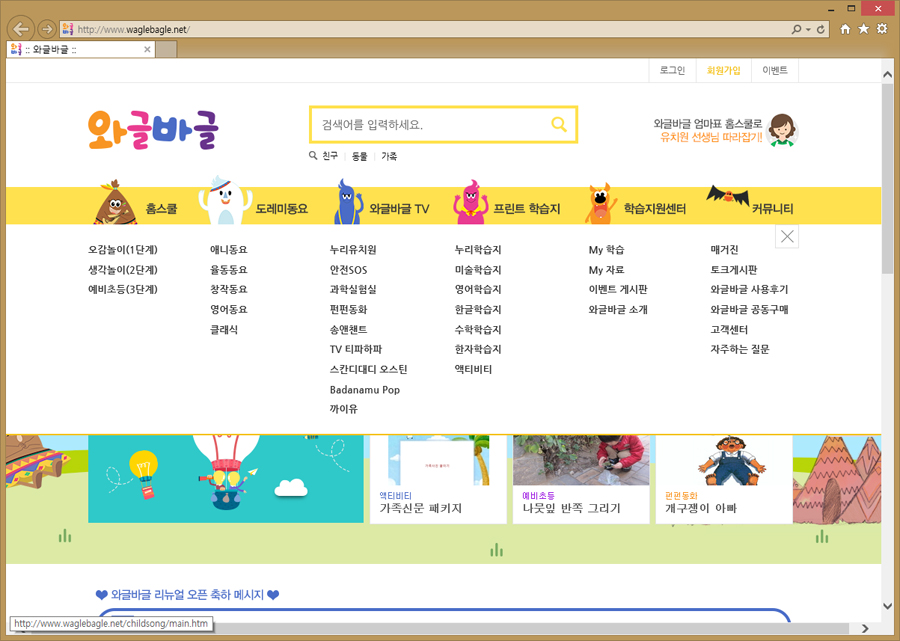The width and height of the screenshot is (900, 641).
Task: Select 미술학습지 submenu item
Action: pos(478,270)
